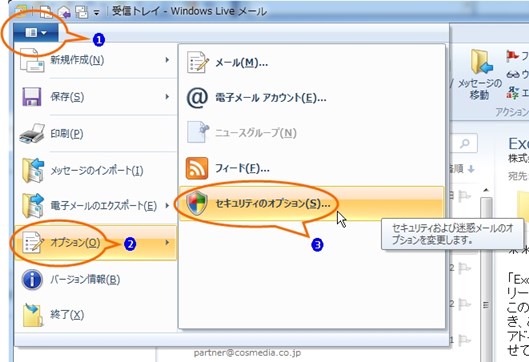529x362 pixels.
Task: Click the security shield icon
Action: click(x=197, y=203)
